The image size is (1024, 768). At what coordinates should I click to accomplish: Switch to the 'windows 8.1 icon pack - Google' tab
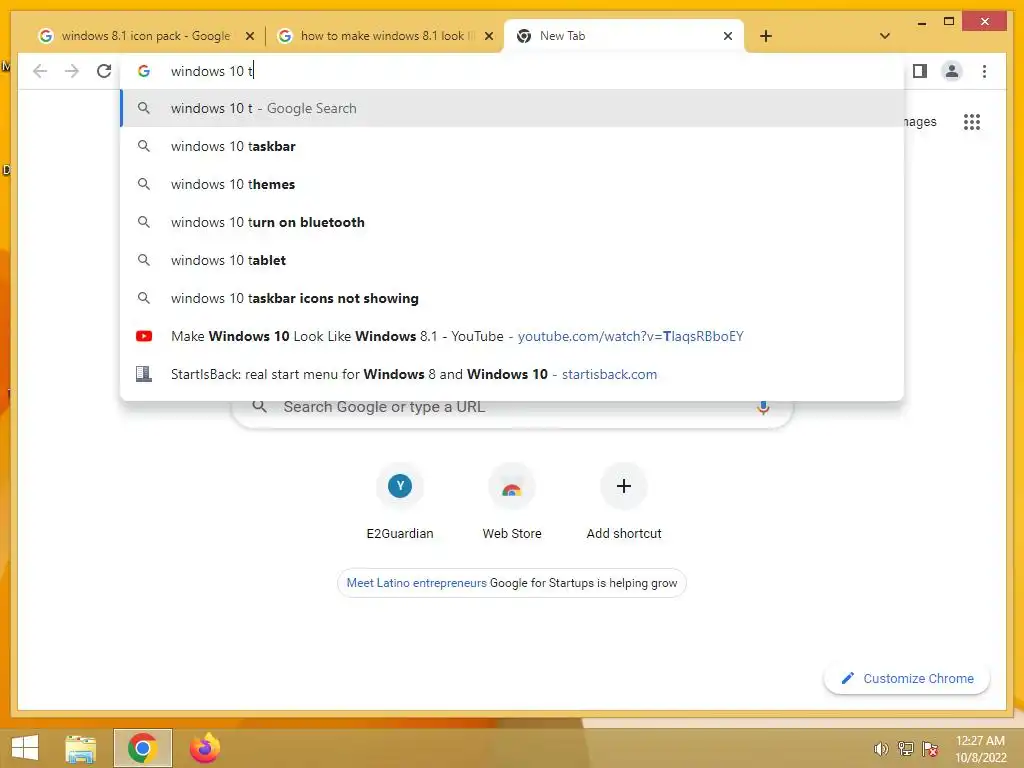point(145,36)
